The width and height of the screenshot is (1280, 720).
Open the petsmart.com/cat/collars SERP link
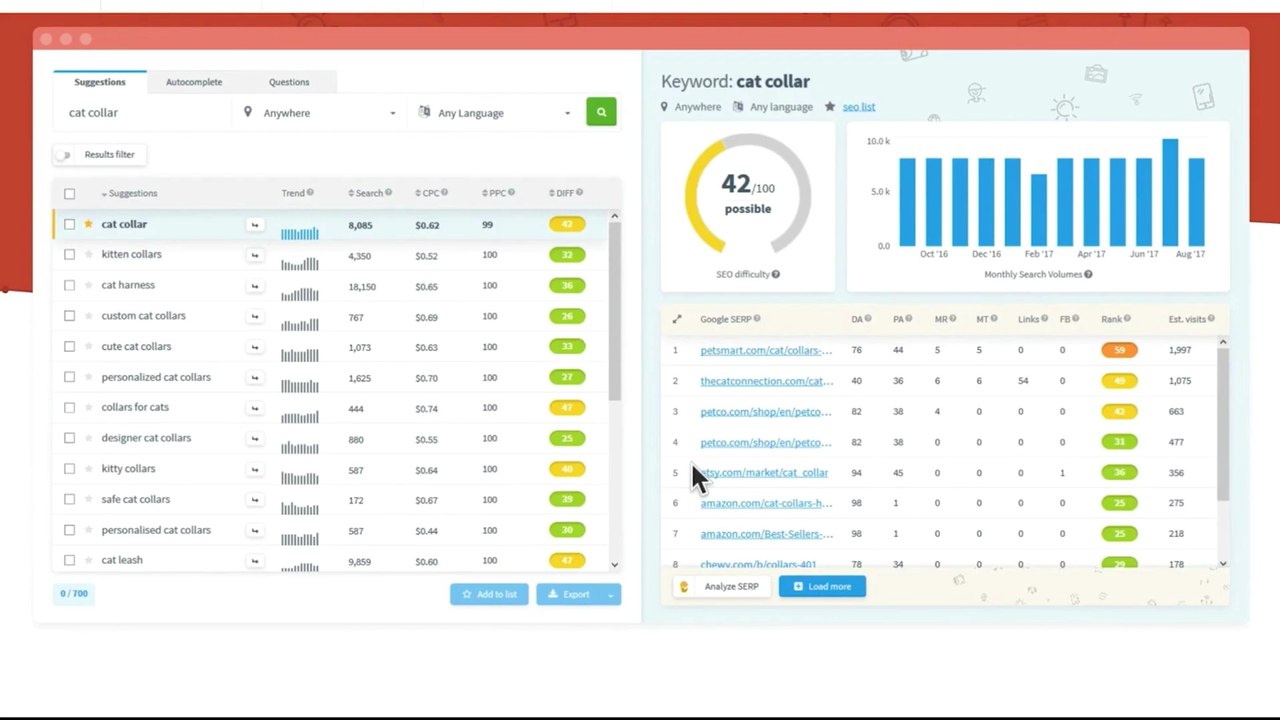point(766,350)
